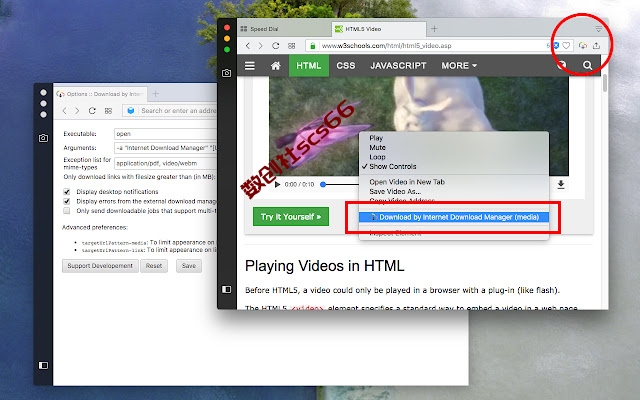Click the video progress slider handle

pos(323,184)
